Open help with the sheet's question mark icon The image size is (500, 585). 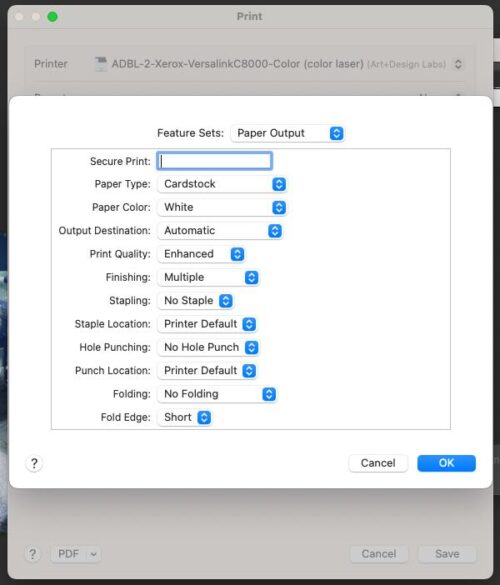34,464
